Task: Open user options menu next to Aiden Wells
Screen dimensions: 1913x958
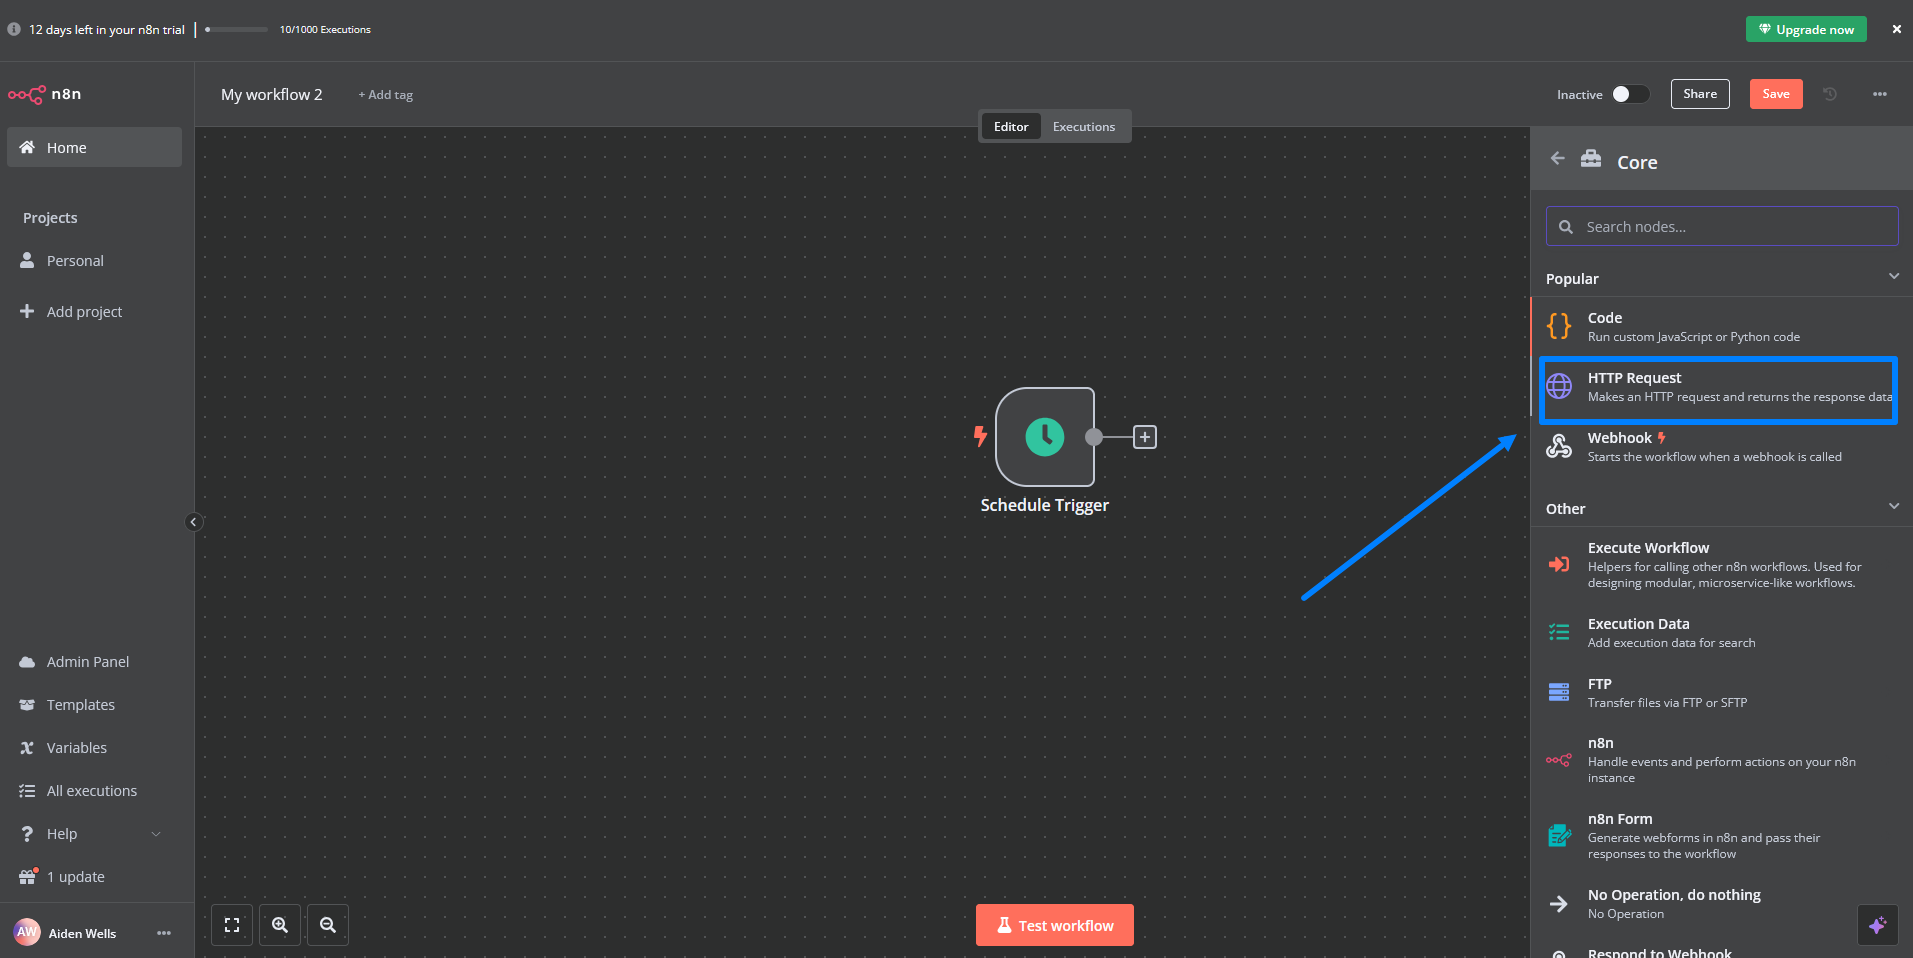Action: (x=164, y=933)
